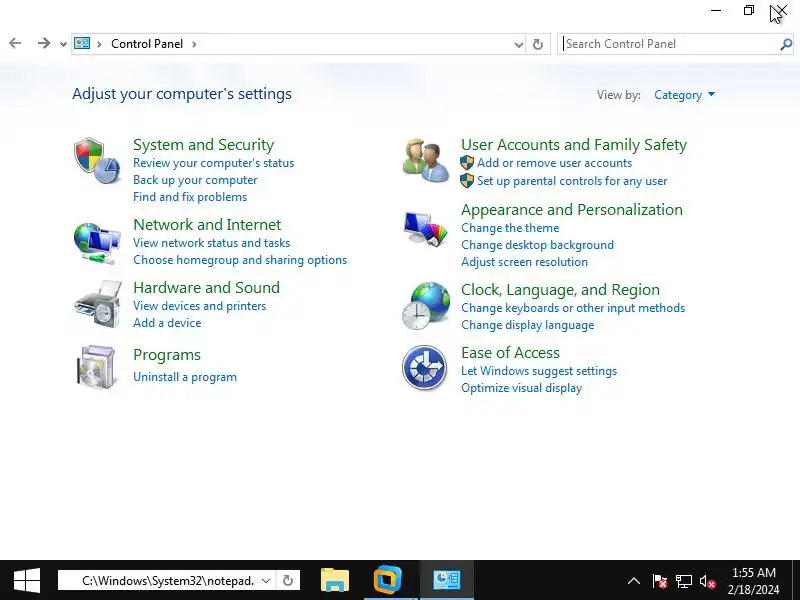Open Choose homegroup and sharing options
Viewport: 800px width, 600px height.
tap(240, 260)
